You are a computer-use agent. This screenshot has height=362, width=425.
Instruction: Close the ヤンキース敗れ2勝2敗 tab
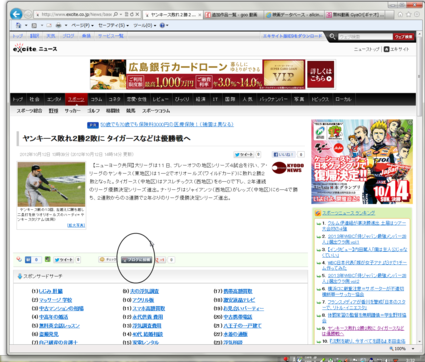coord(200,15)
